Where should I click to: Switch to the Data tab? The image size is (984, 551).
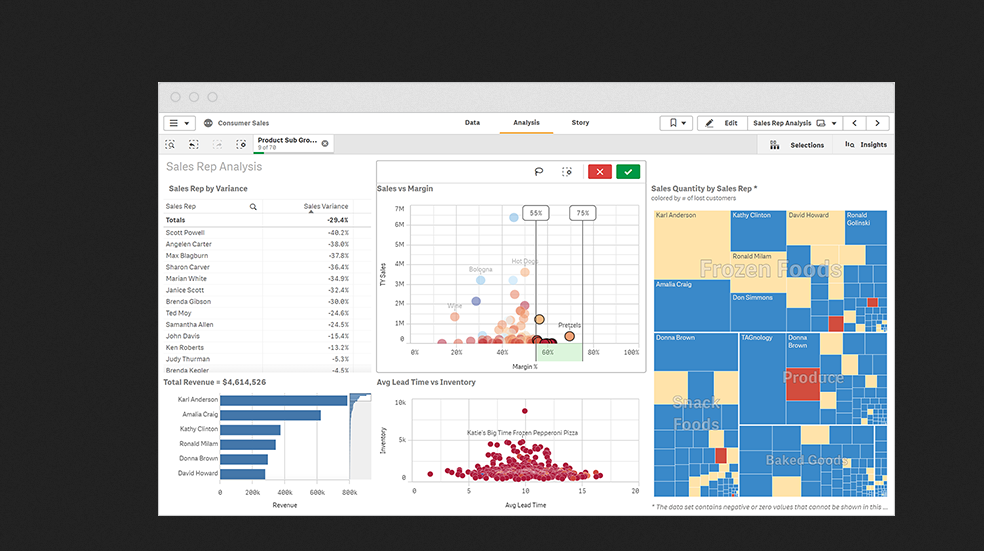tap(472, 123)
